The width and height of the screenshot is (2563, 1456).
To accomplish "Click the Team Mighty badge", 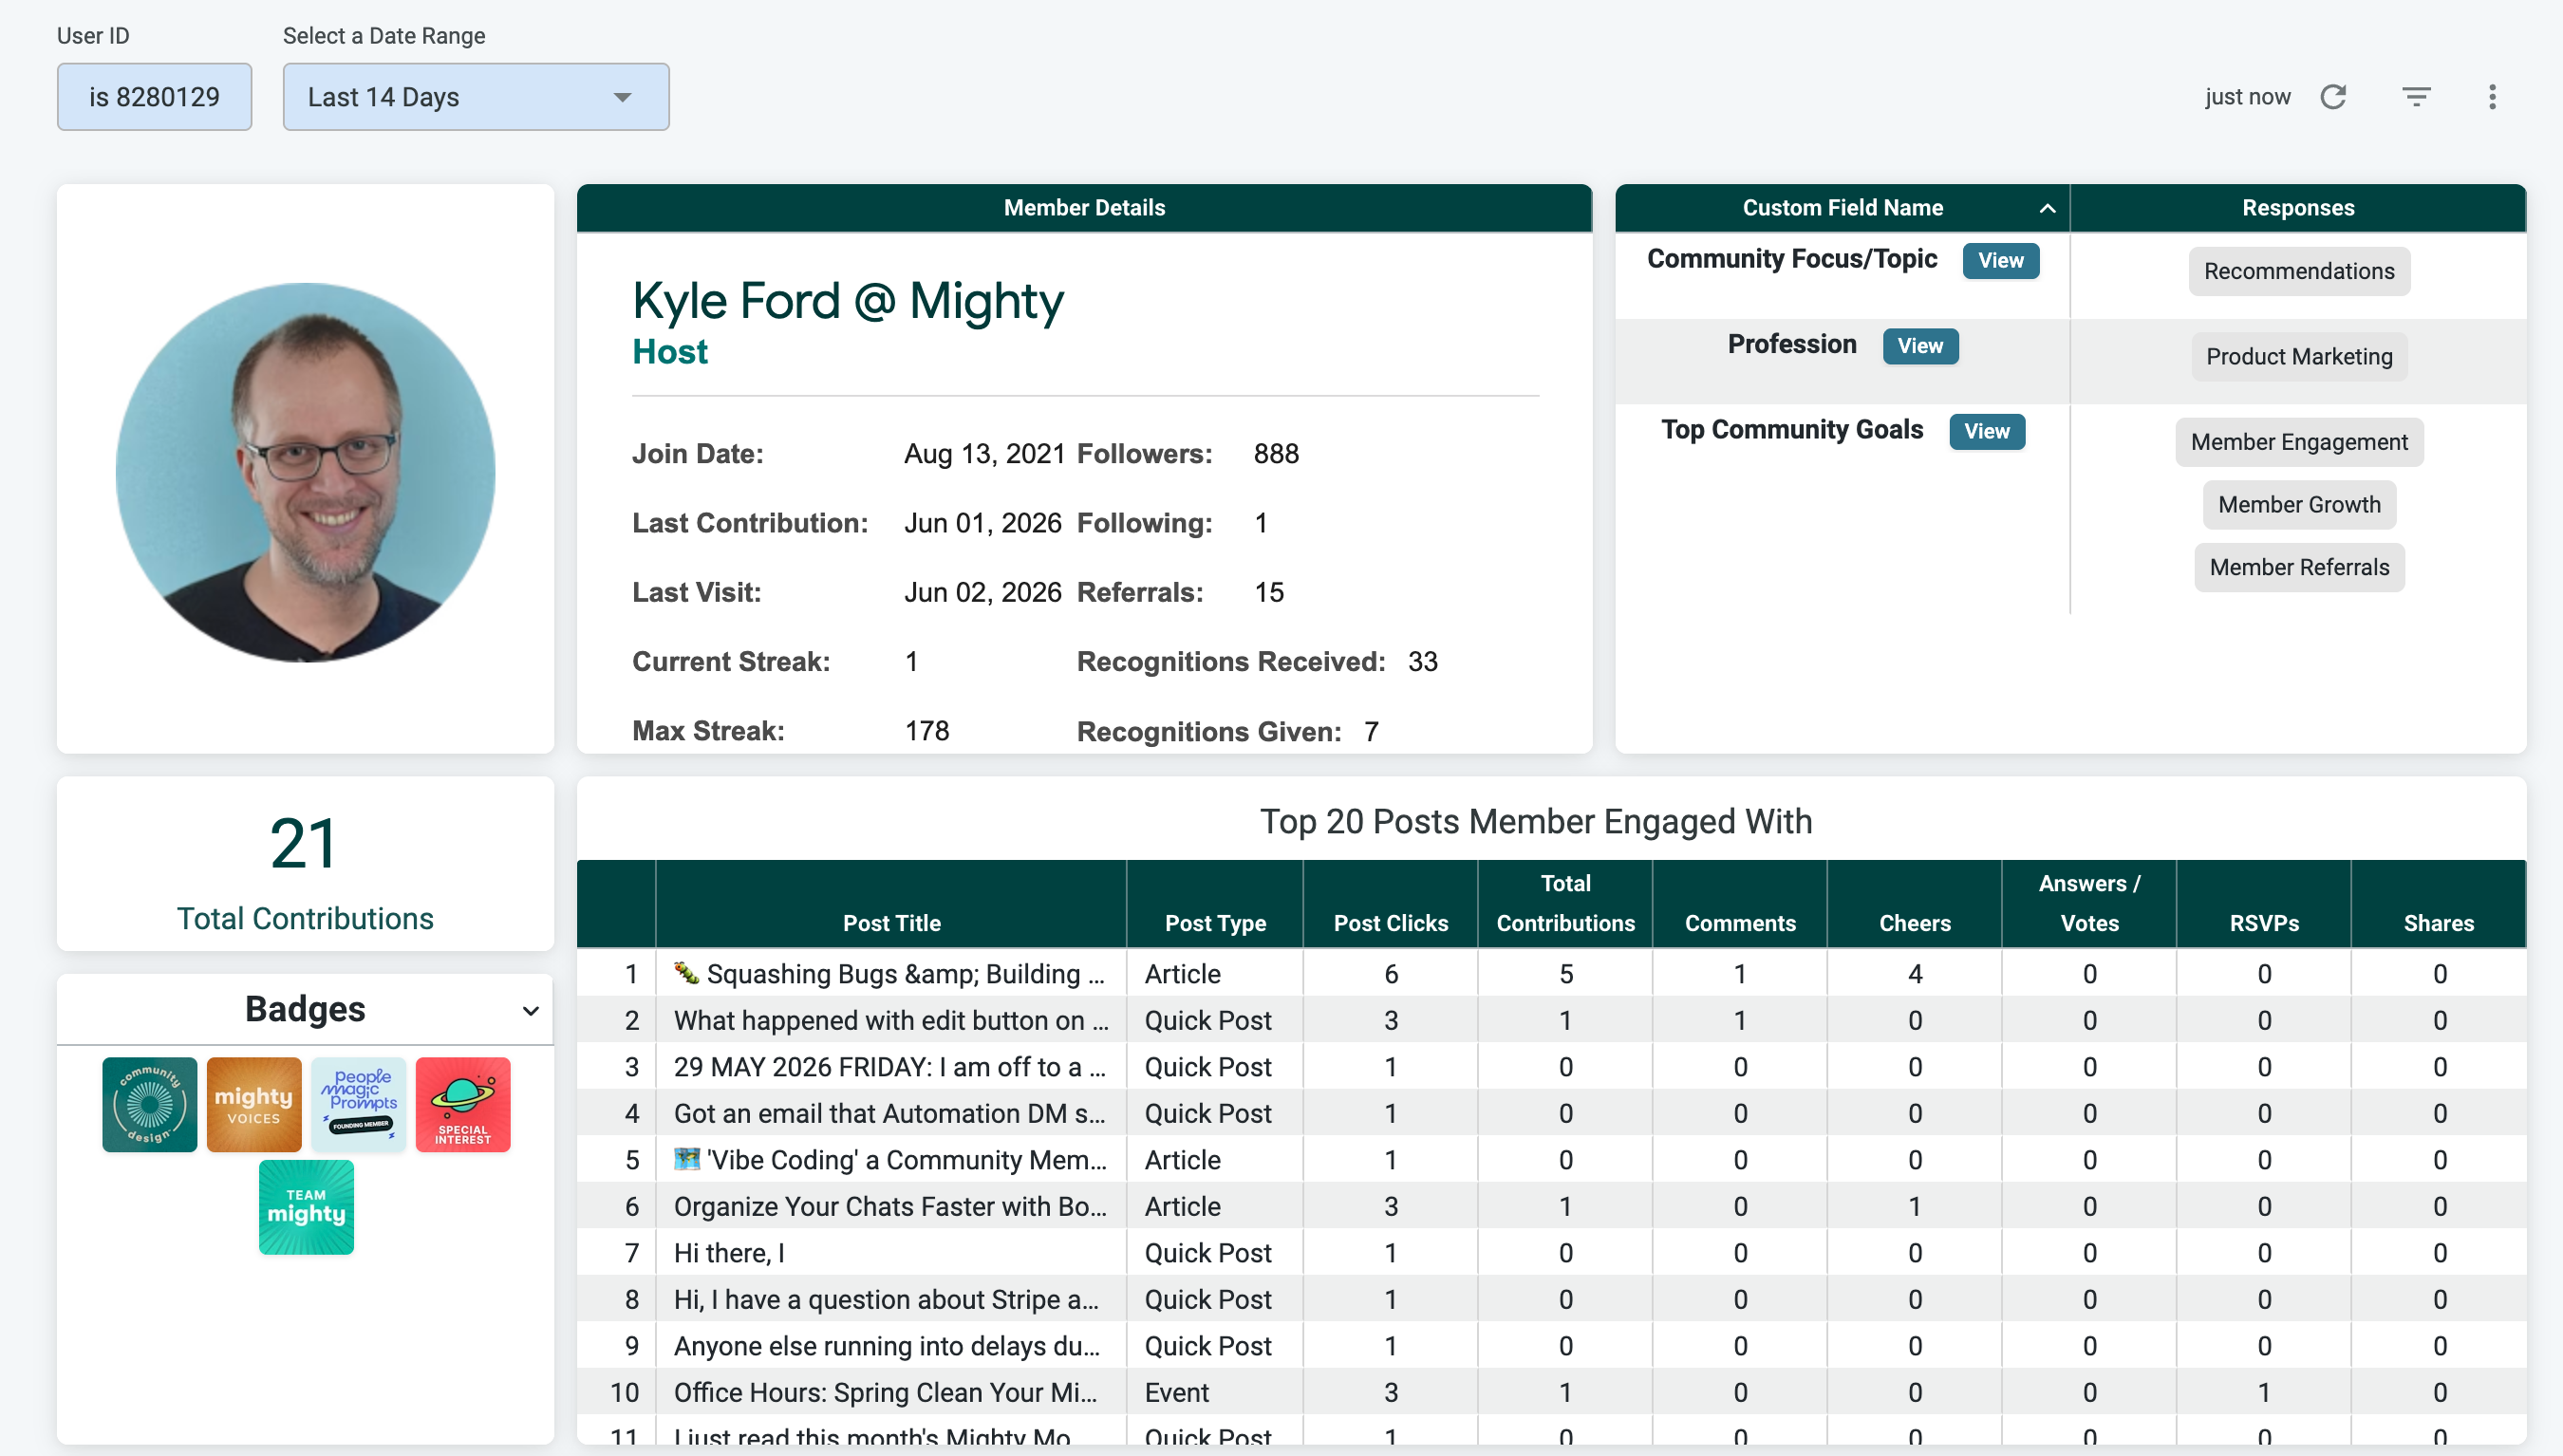I will (306, 1207).
